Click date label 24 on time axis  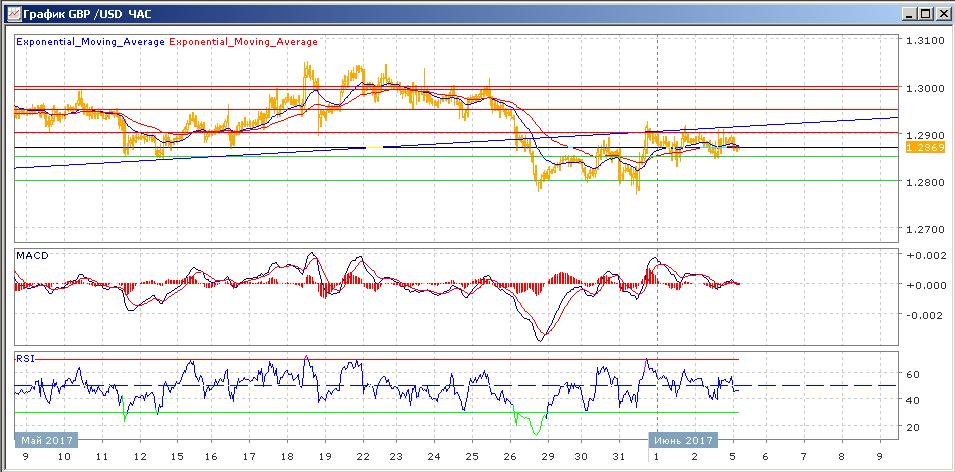click(x=434, y=456)
